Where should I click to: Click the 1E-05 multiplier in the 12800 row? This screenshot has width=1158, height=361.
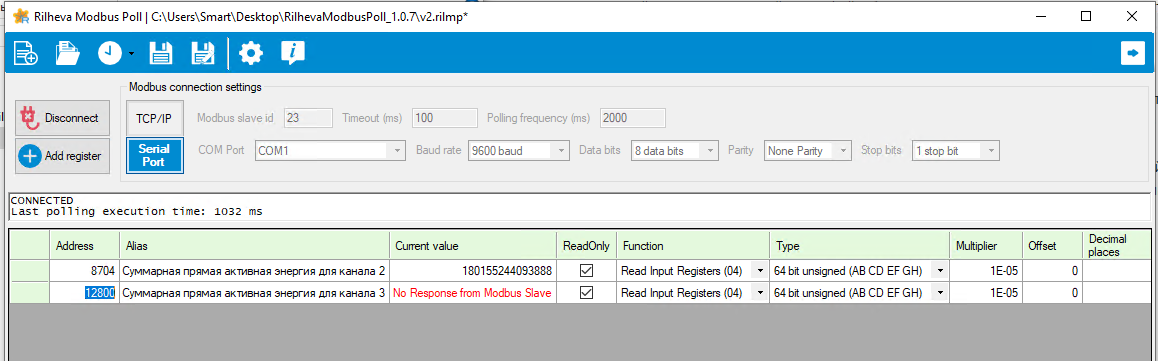986,293
